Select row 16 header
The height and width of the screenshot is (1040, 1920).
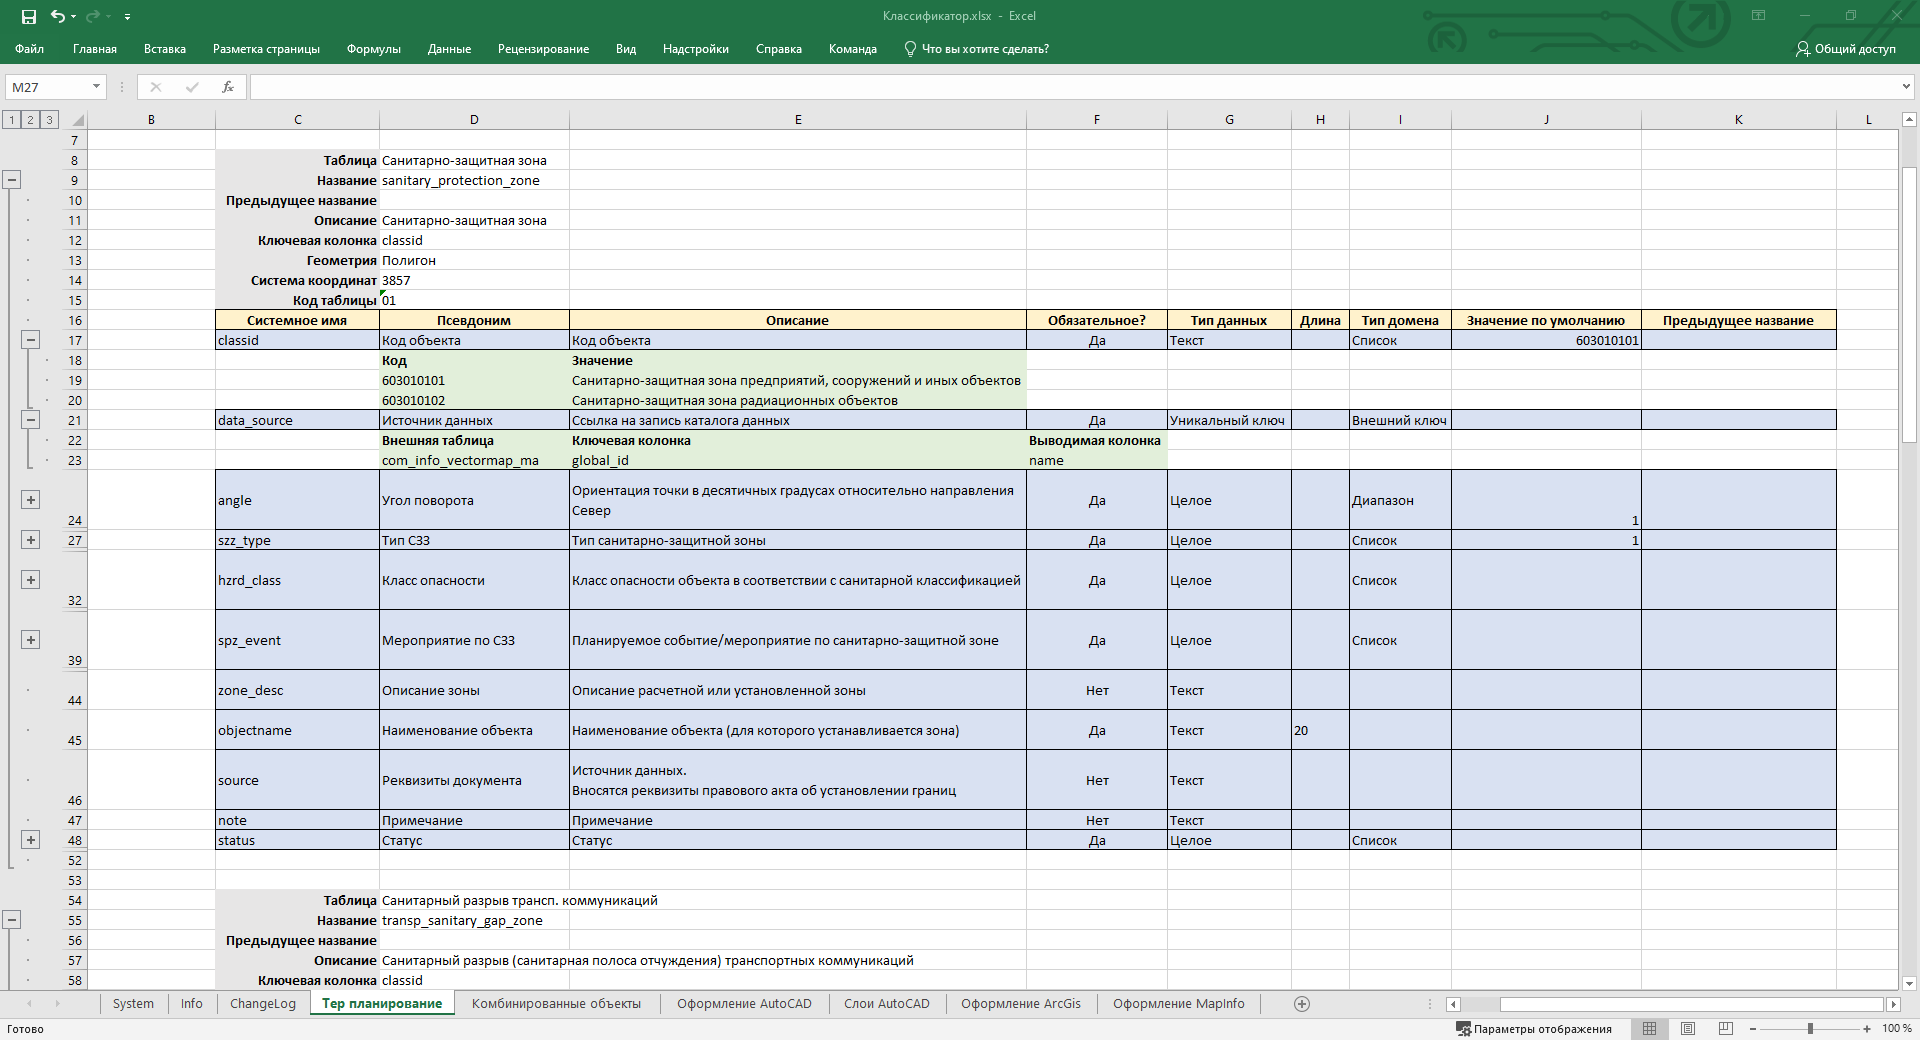[x=75, y=320]
